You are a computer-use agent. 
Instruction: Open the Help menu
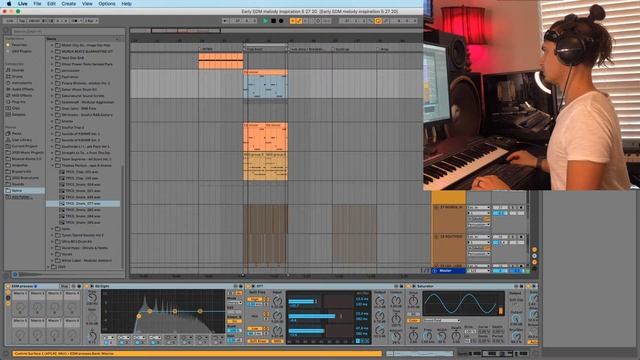[x=127, y=4]
